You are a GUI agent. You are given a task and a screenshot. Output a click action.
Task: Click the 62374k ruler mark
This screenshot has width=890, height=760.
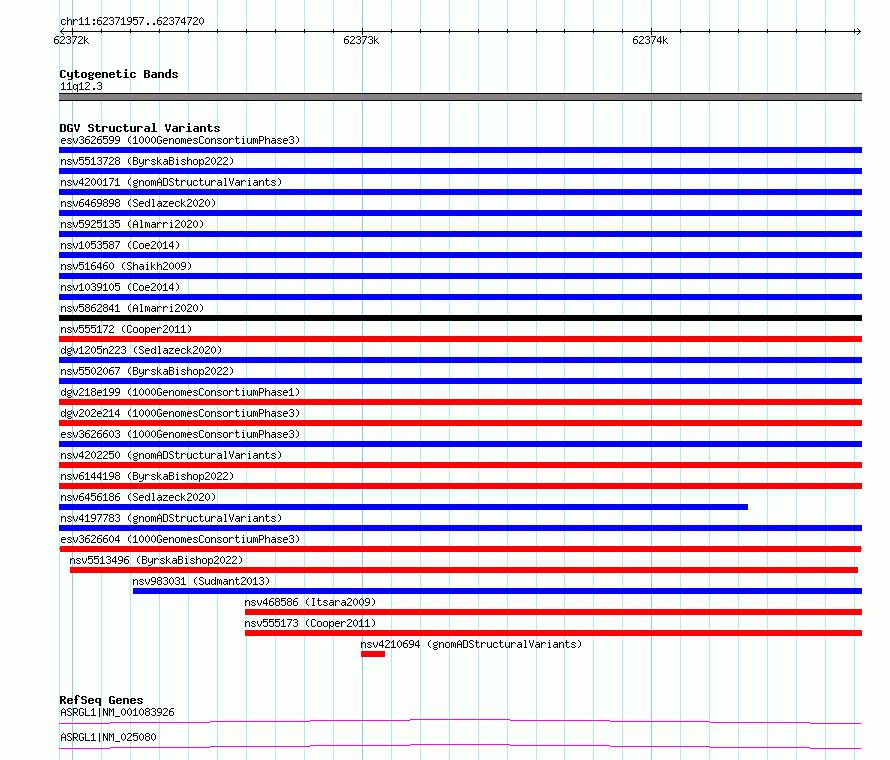[650, 40]
